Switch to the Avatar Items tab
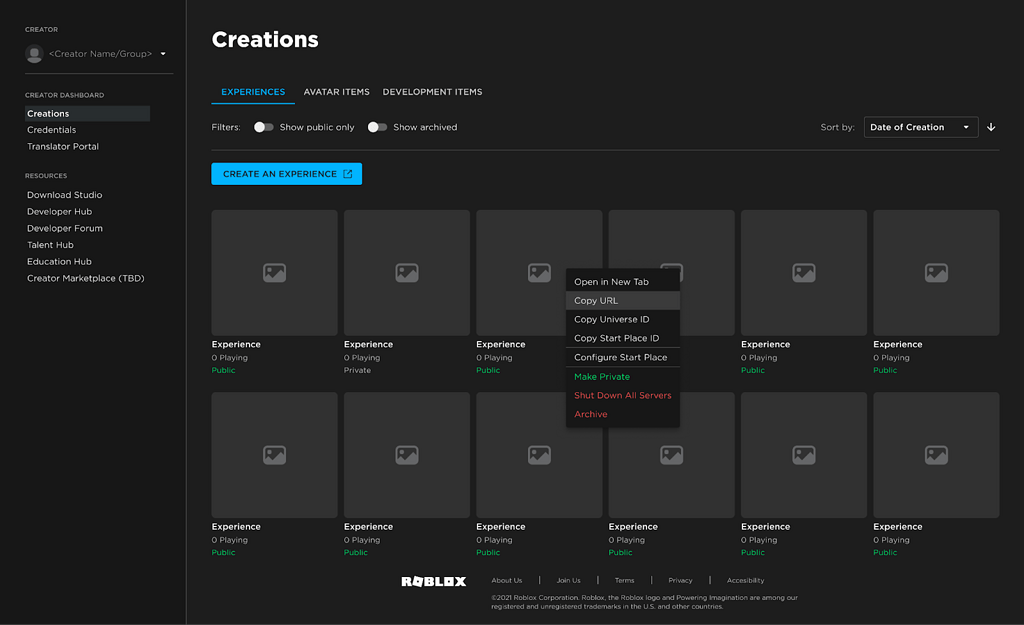Viewport: 1024px width, 625px height. (x=336, y=91)
